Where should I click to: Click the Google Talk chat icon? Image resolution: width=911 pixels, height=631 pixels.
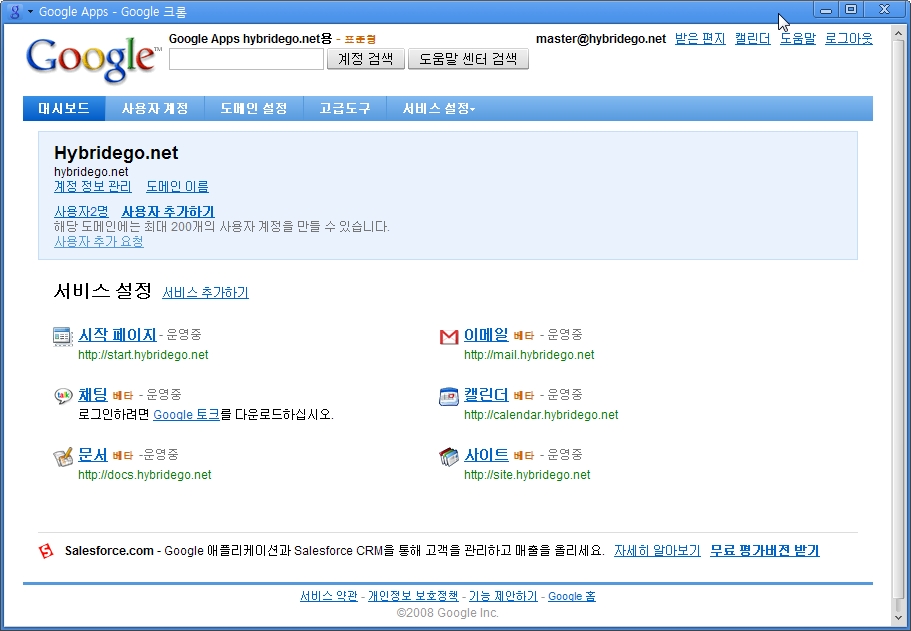(x=63, y=396)
